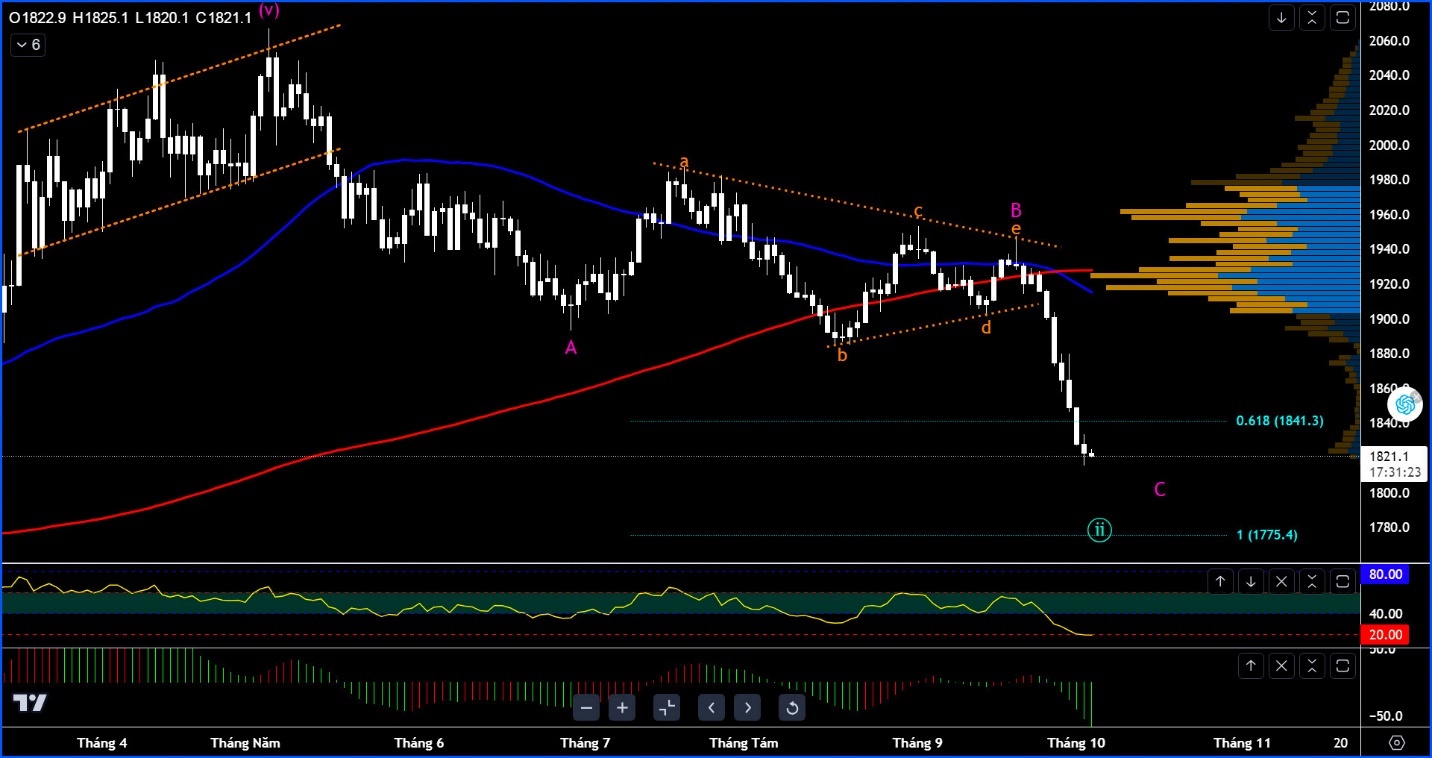Click the red 20.00 RSI level label
Image resolution: width=1432 pixels, height=758 pixels.
[1385, 634]
